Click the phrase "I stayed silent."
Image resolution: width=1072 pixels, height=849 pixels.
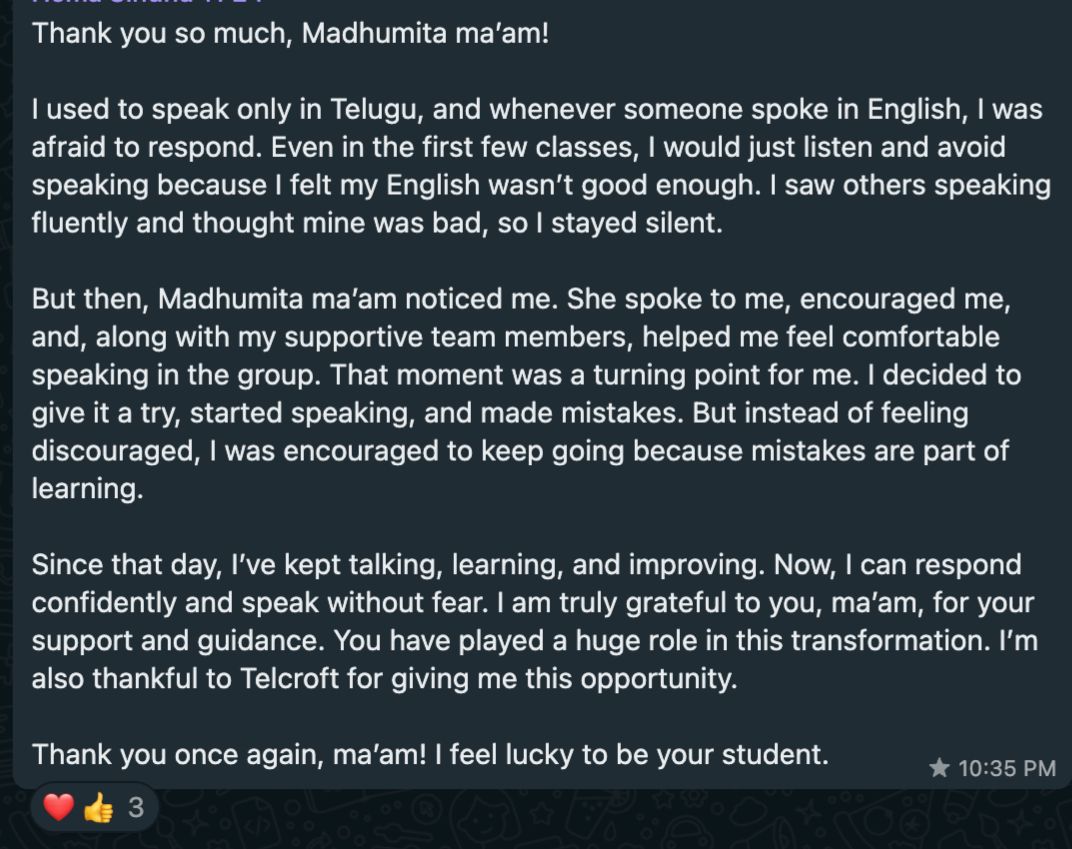(x=630, y=223)
